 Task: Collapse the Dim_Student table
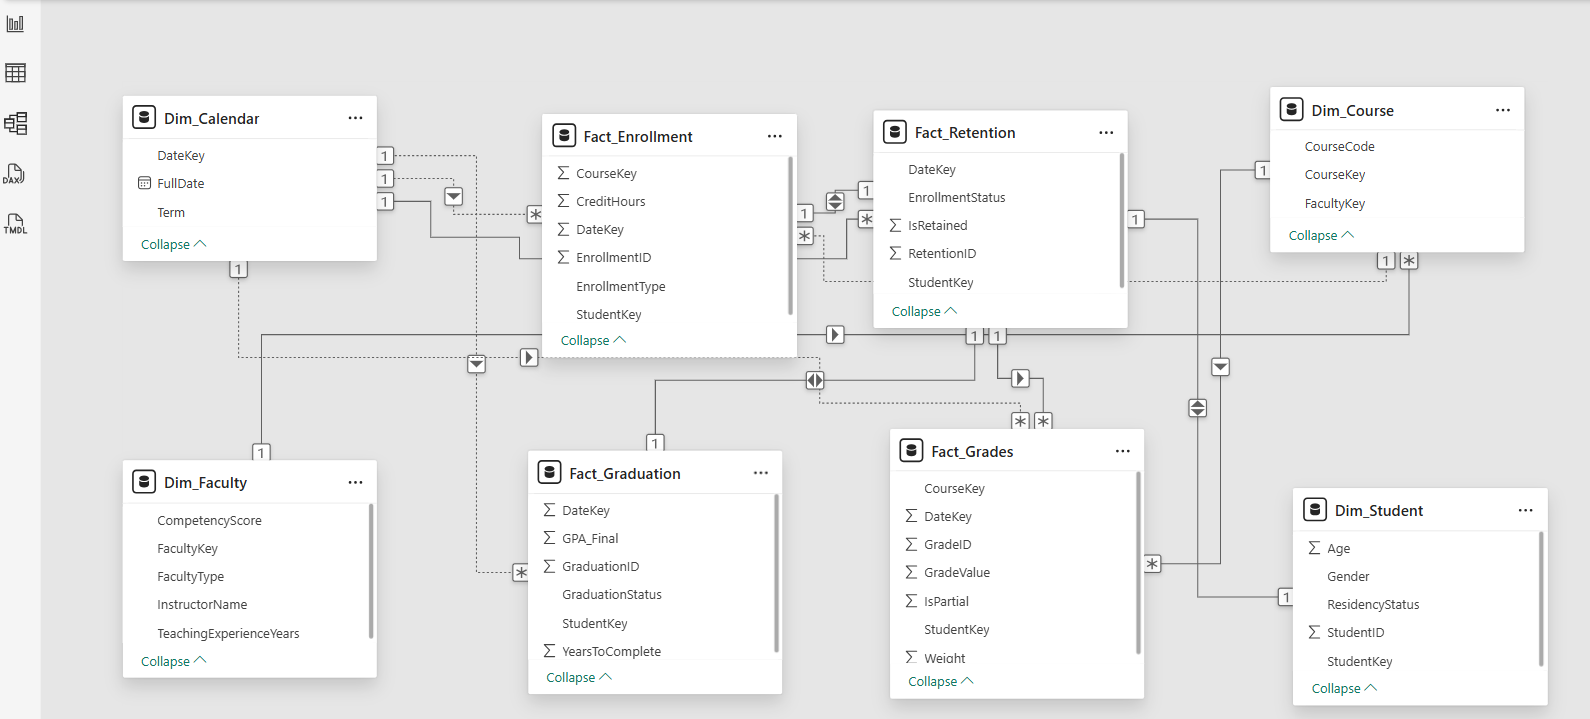[1344, 688]
